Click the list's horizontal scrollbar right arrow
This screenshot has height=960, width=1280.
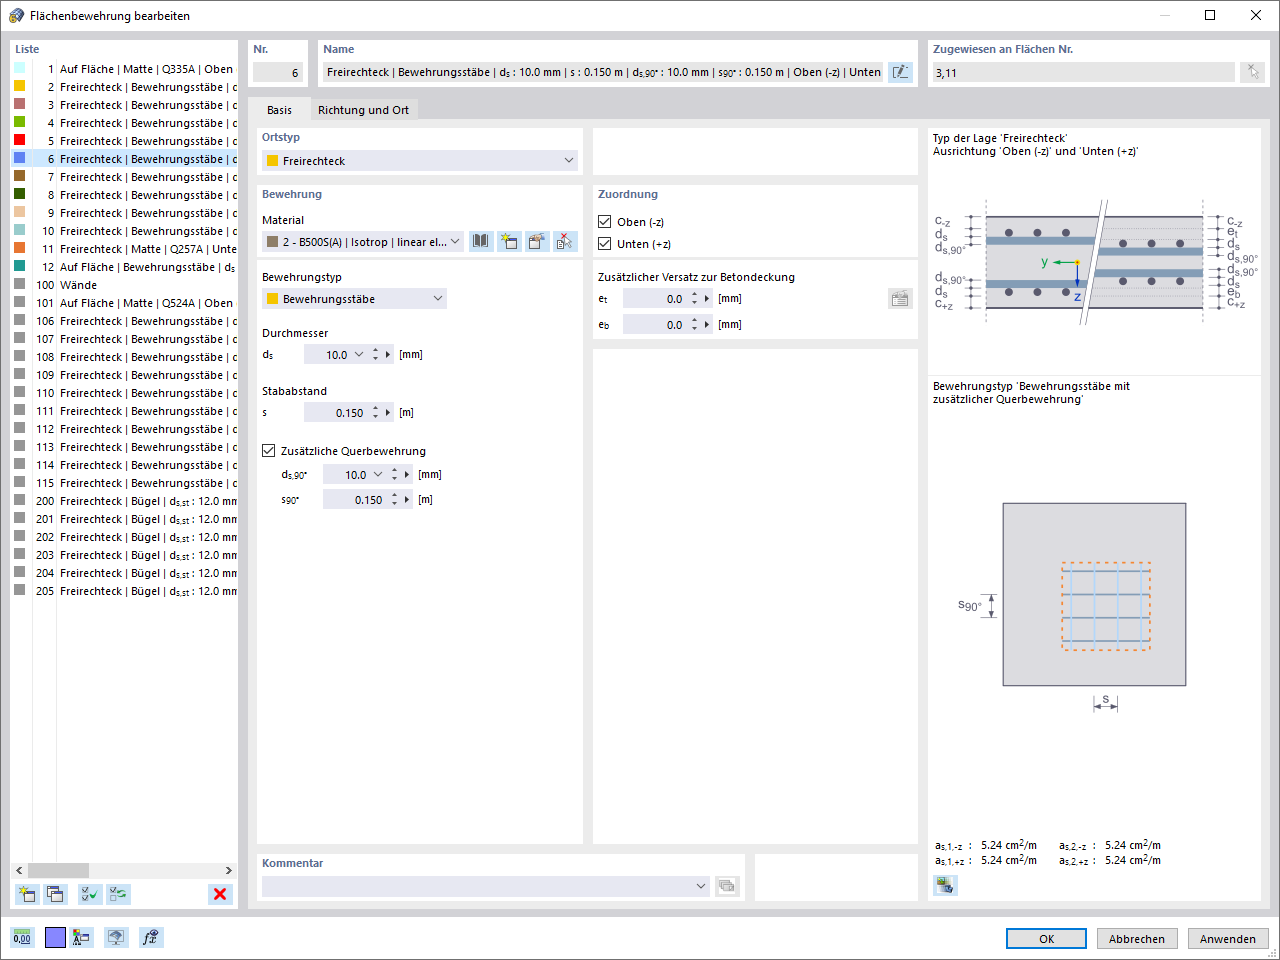coord(228,870)
